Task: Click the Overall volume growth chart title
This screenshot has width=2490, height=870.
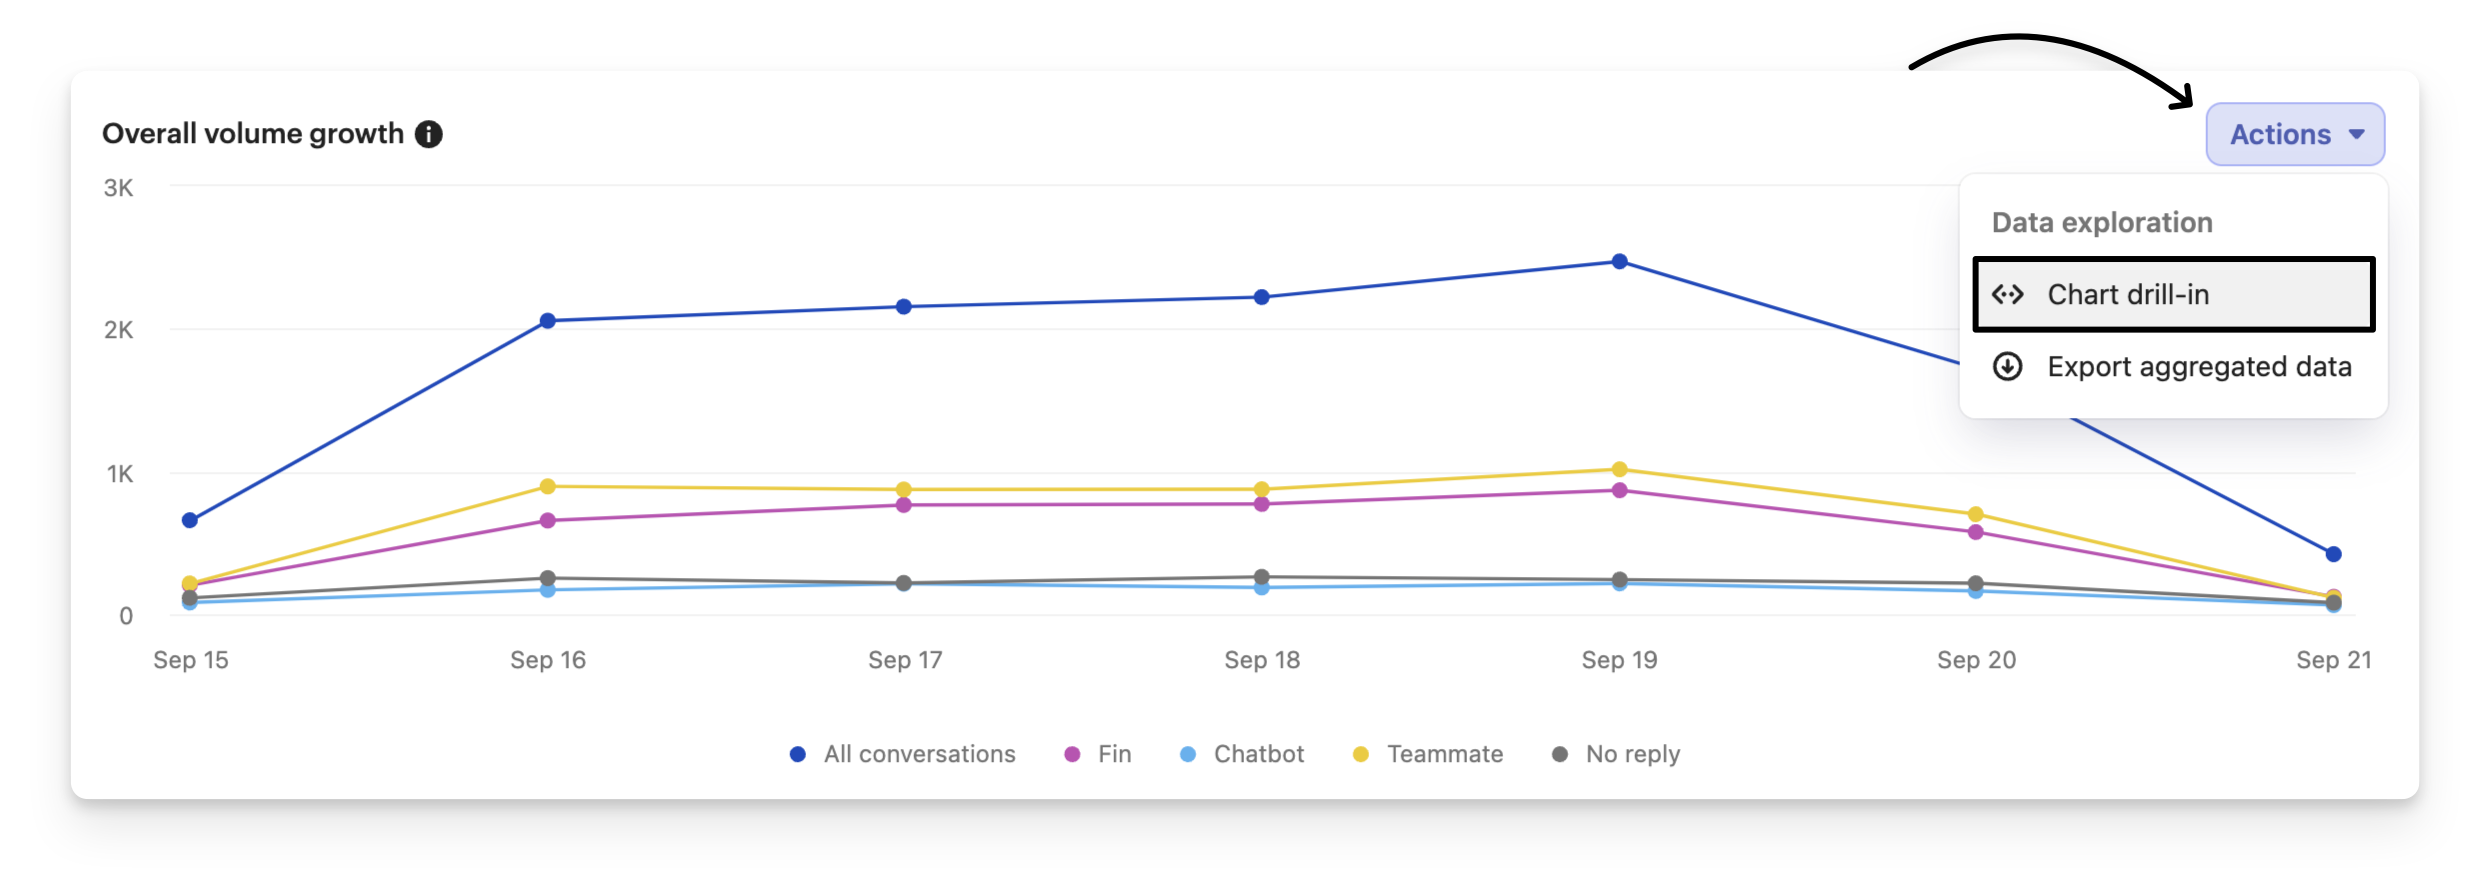Action: click(253, 134)
